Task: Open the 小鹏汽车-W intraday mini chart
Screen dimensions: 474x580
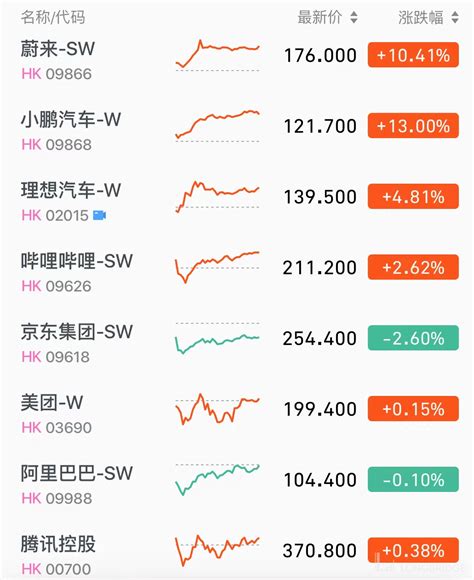Action: (218, 126)
